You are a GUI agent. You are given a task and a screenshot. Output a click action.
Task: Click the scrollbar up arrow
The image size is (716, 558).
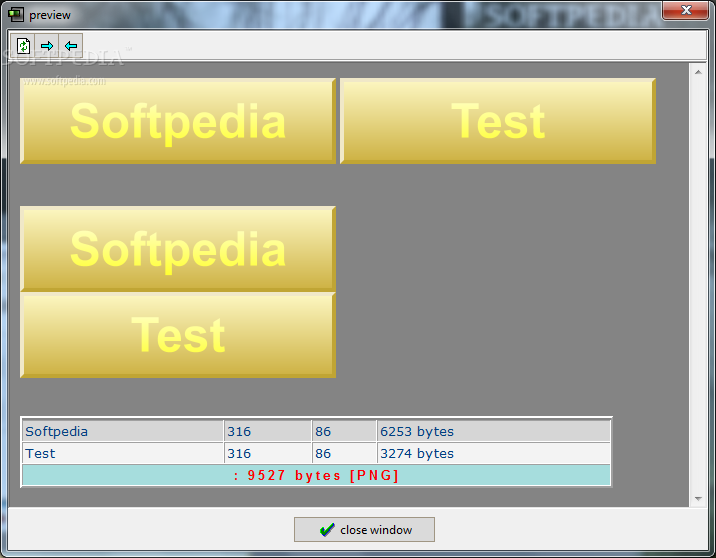[698, 72]
